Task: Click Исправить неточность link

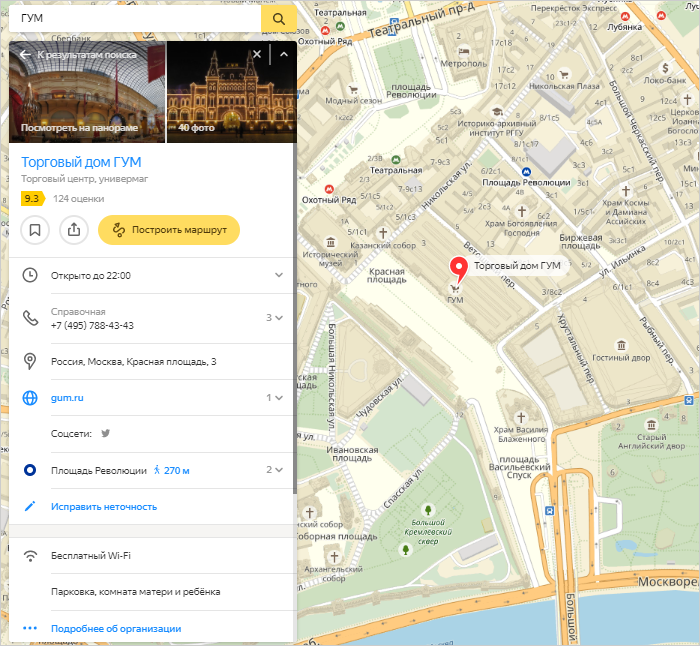Action: [x=104, y=507]
